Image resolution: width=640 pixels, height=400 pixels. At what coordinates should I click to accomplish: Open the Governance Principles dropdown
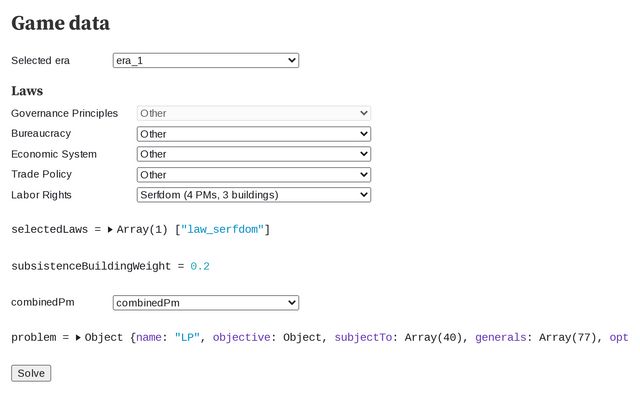[x=253, y=114]
